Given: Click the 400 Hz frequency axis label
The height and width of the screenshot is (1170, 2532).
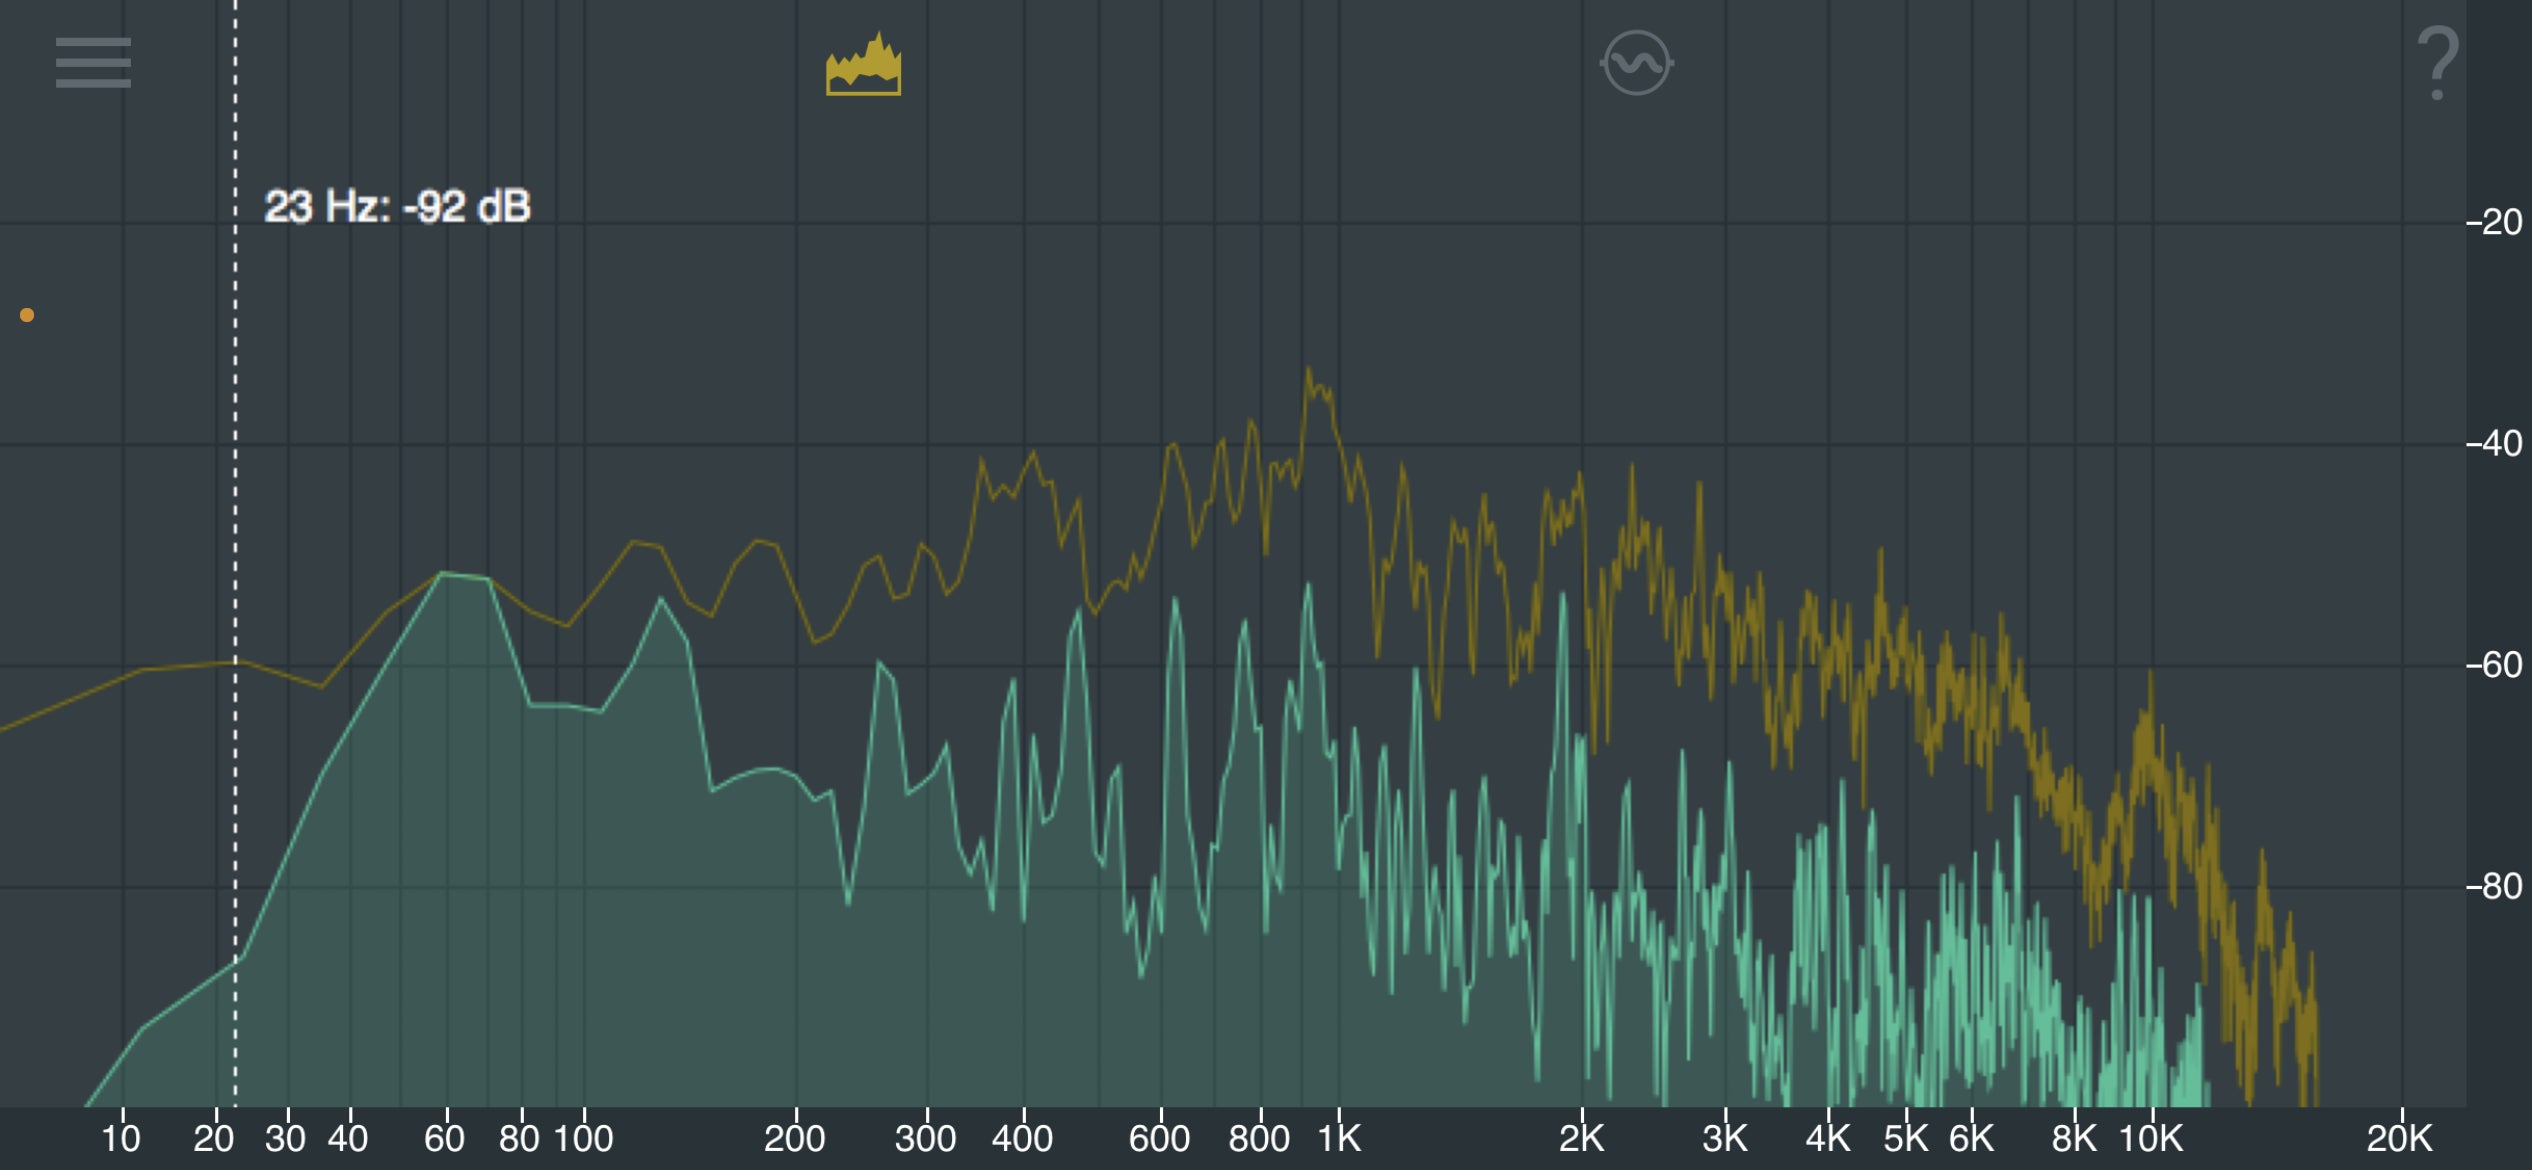Looking at the screenshot, I should 1022,1138.
